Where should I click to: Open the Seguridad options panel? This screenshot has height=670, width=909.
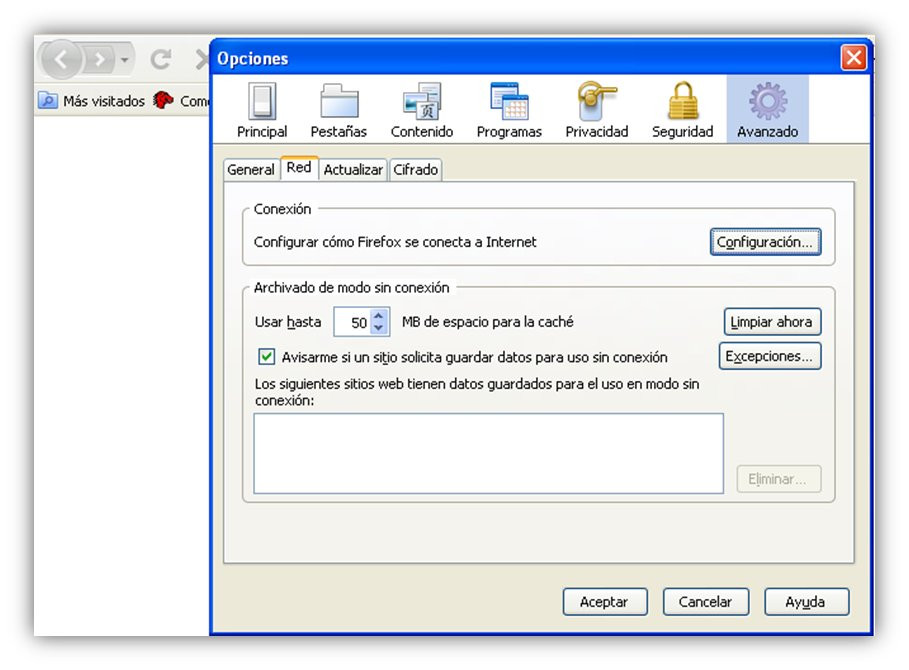[682, 110]
